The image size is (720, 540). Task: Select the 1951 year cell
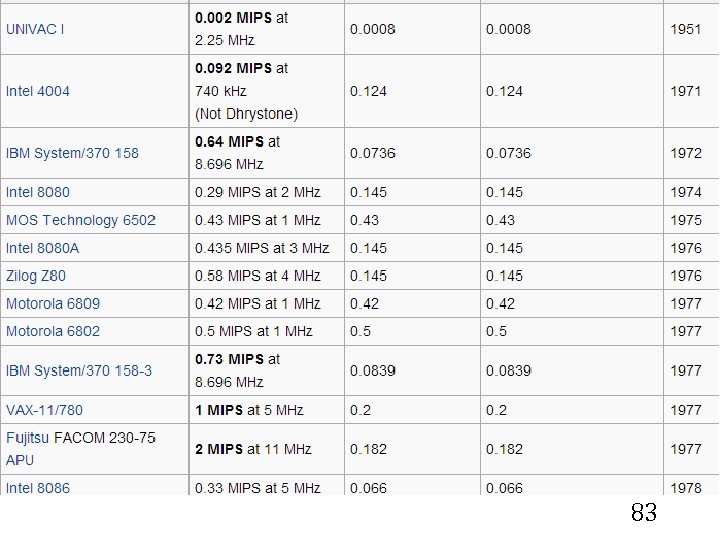pos(685,29)
